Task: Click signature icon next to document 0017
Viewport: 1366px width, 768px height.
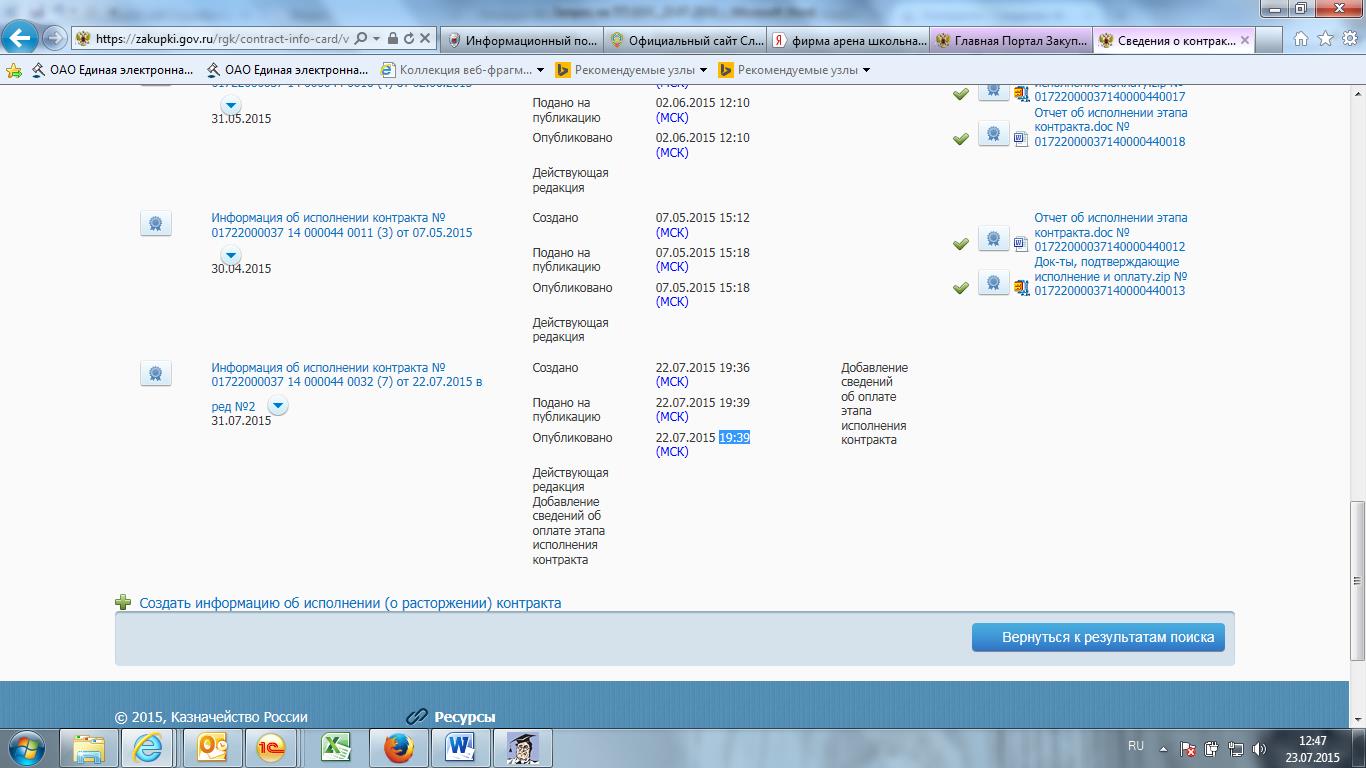Action: 993,90
